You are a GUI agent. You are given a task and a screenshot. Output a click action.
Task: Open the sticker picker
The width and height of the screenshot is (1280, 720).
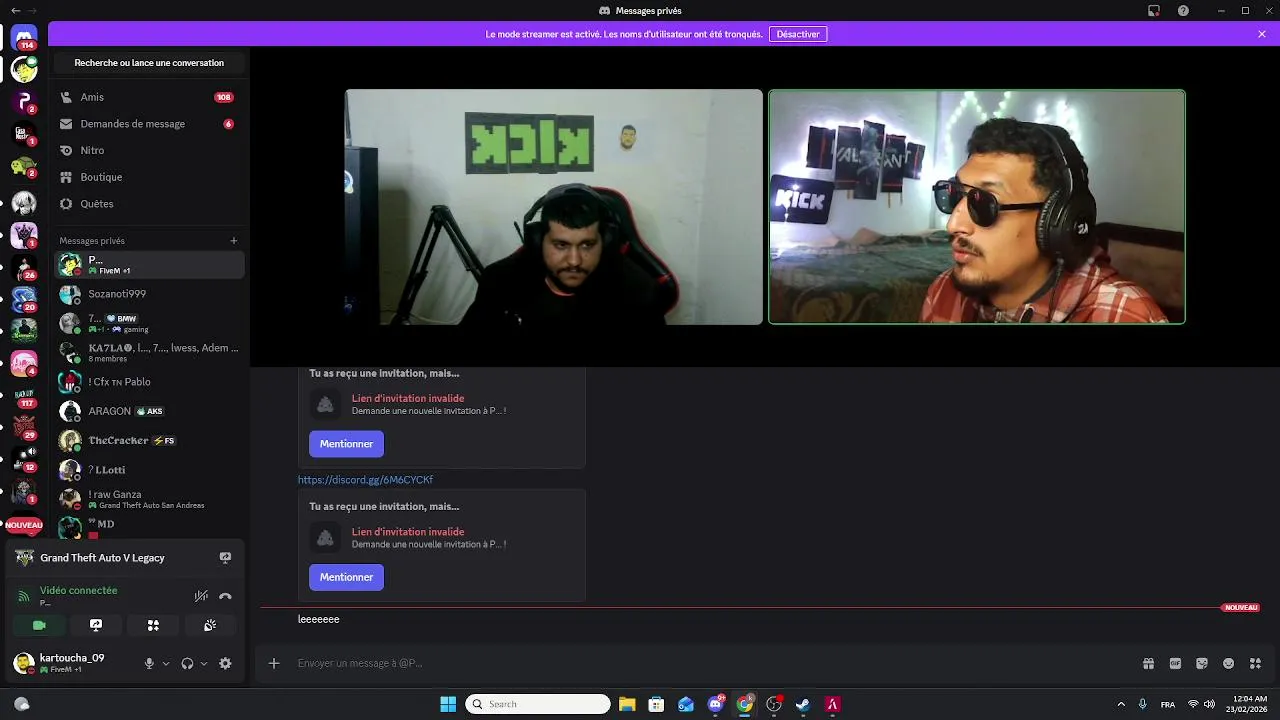pyautogui.click(x=1202, y=663)
